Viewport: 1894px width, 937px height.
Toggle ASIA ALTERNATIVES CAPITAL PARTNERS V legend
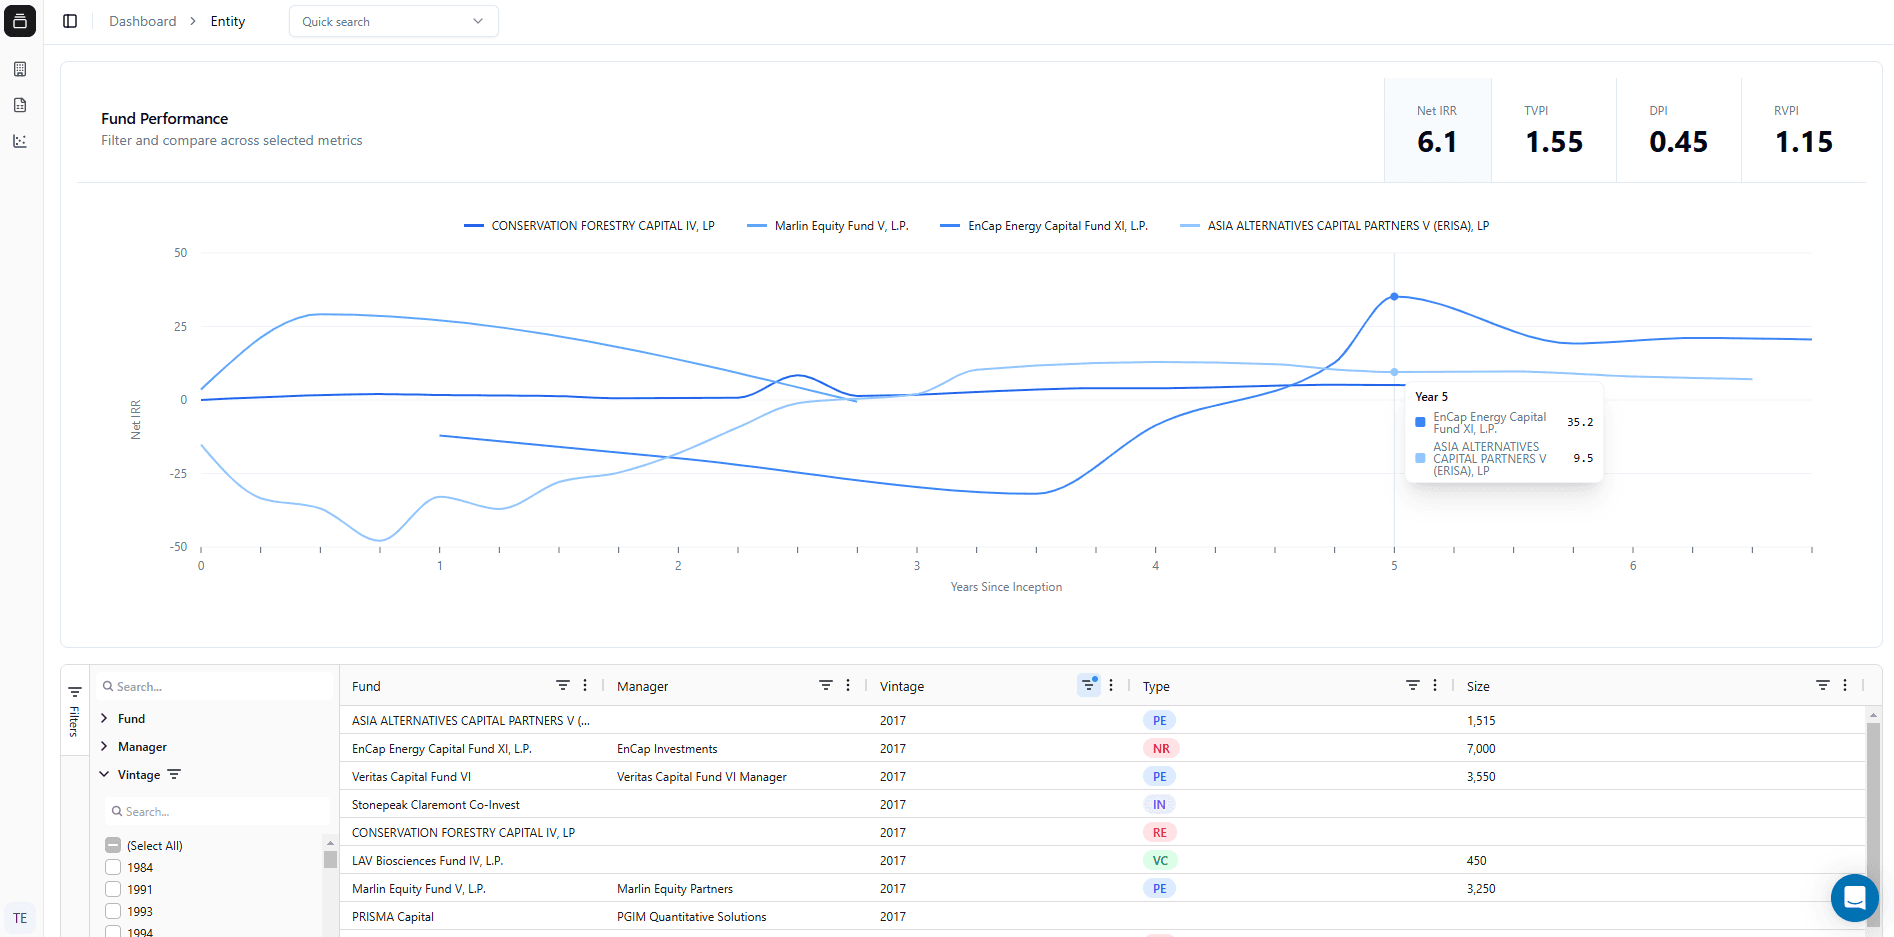coord(1335,226)
